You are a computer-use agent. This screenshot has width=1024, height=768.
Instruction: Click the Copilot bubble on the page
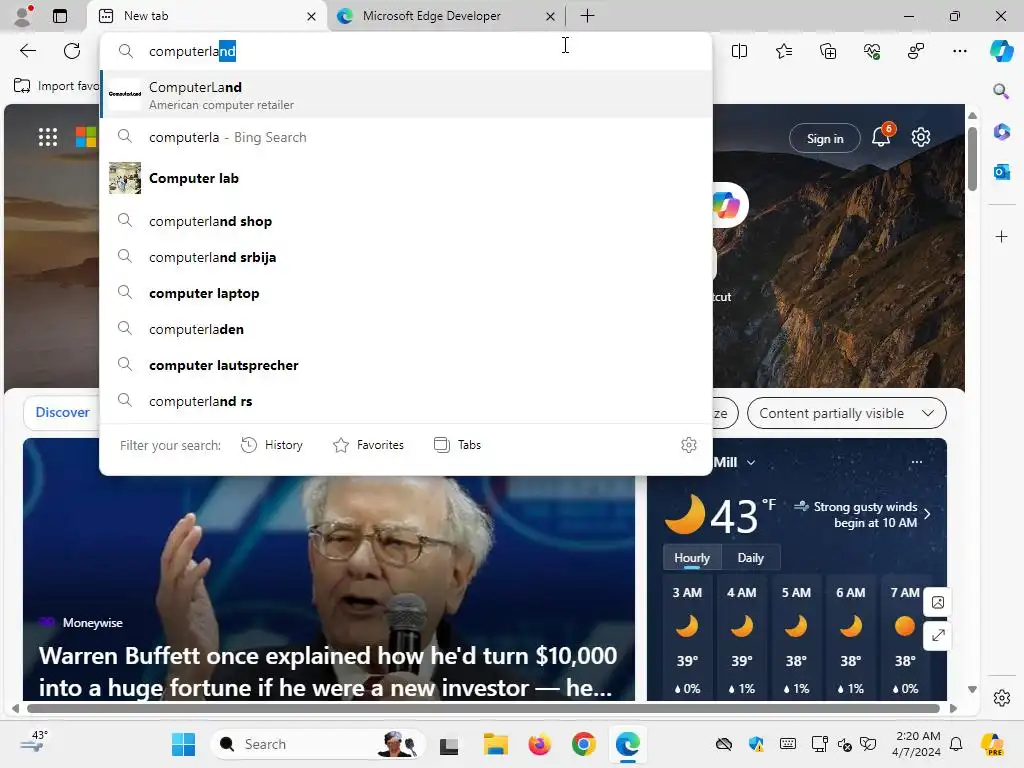727,205
